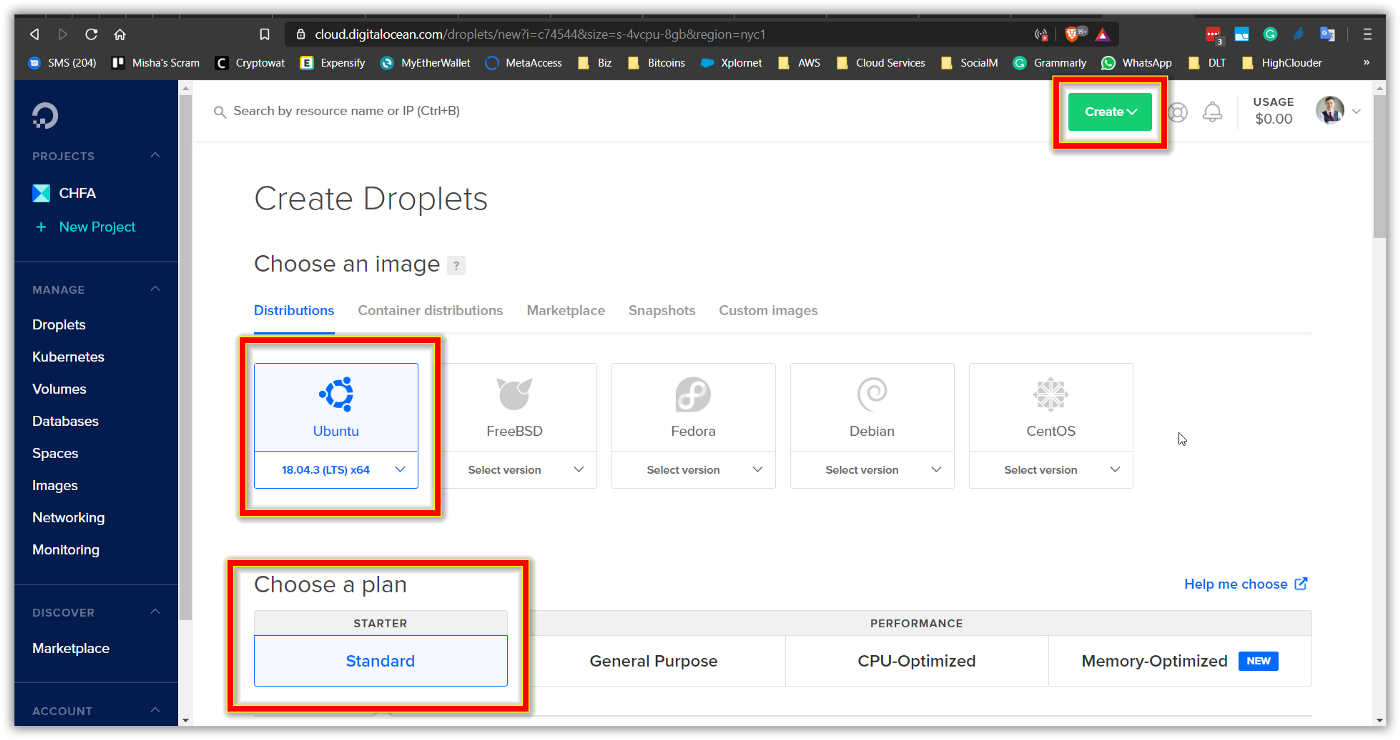This screenshot has width=1400, height=740.
Task: Open the Help me choose link
Action: [1246, 584]
